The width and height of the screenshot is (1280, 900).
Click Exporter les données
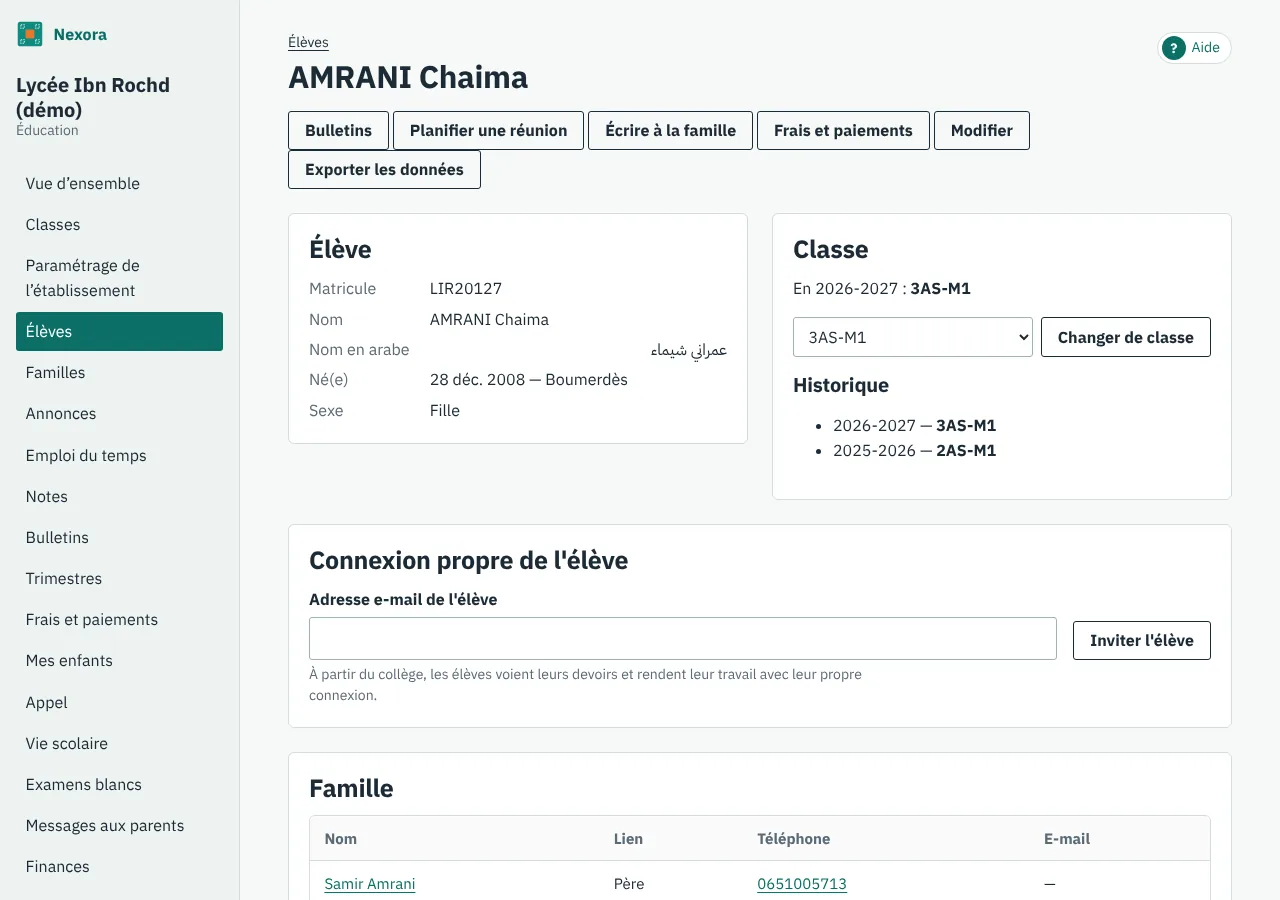[384, 169]
